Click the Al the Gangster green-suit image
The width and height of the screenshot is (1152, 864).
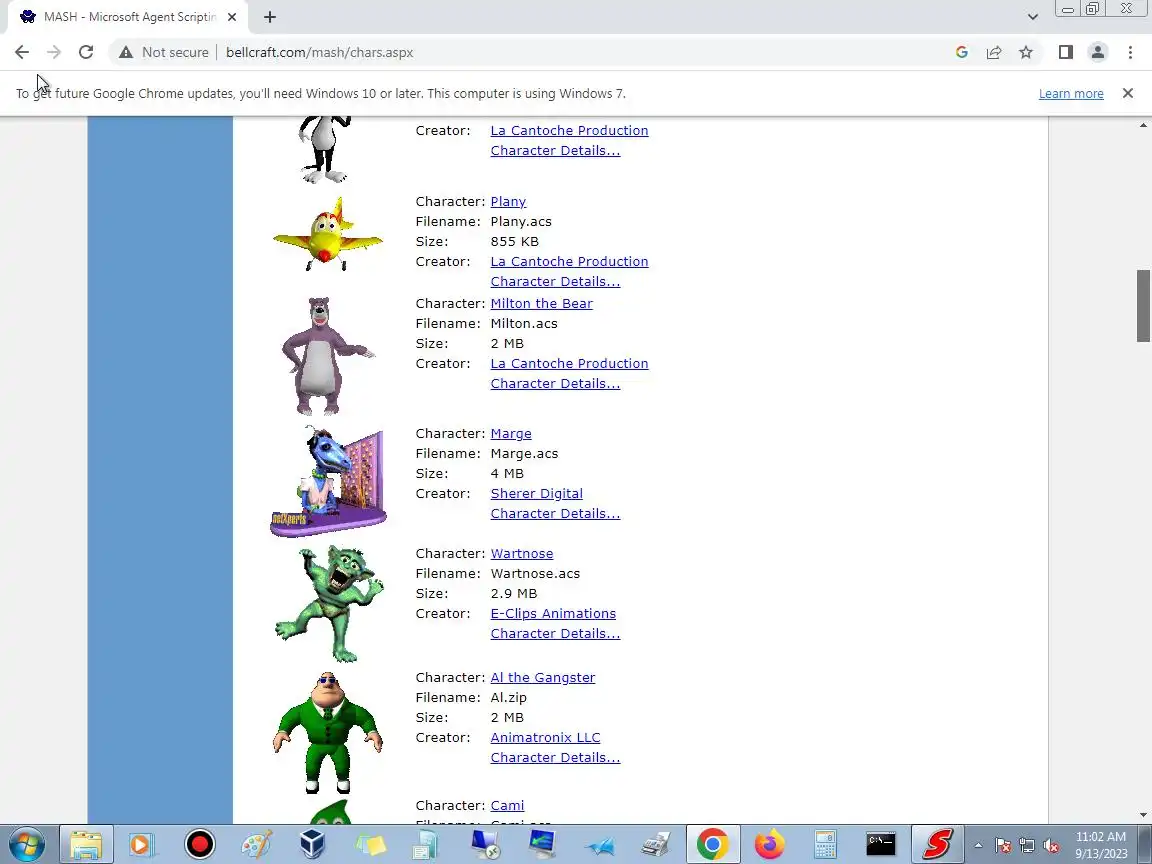[x=328, y=732]
